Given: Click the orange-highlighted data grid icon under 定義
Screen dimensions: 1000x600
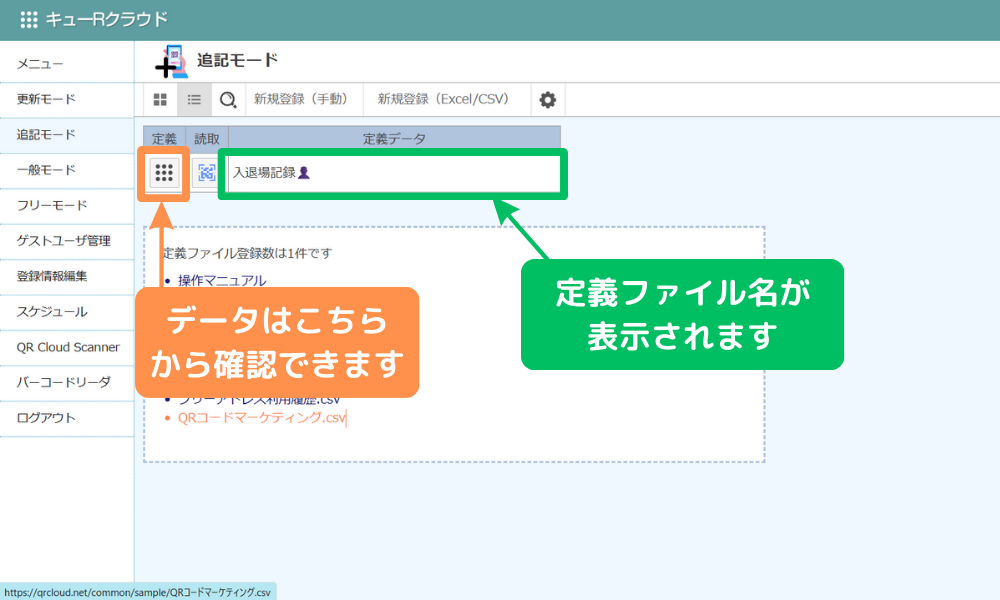Looking at the screenshot, I should coord(165,172).
